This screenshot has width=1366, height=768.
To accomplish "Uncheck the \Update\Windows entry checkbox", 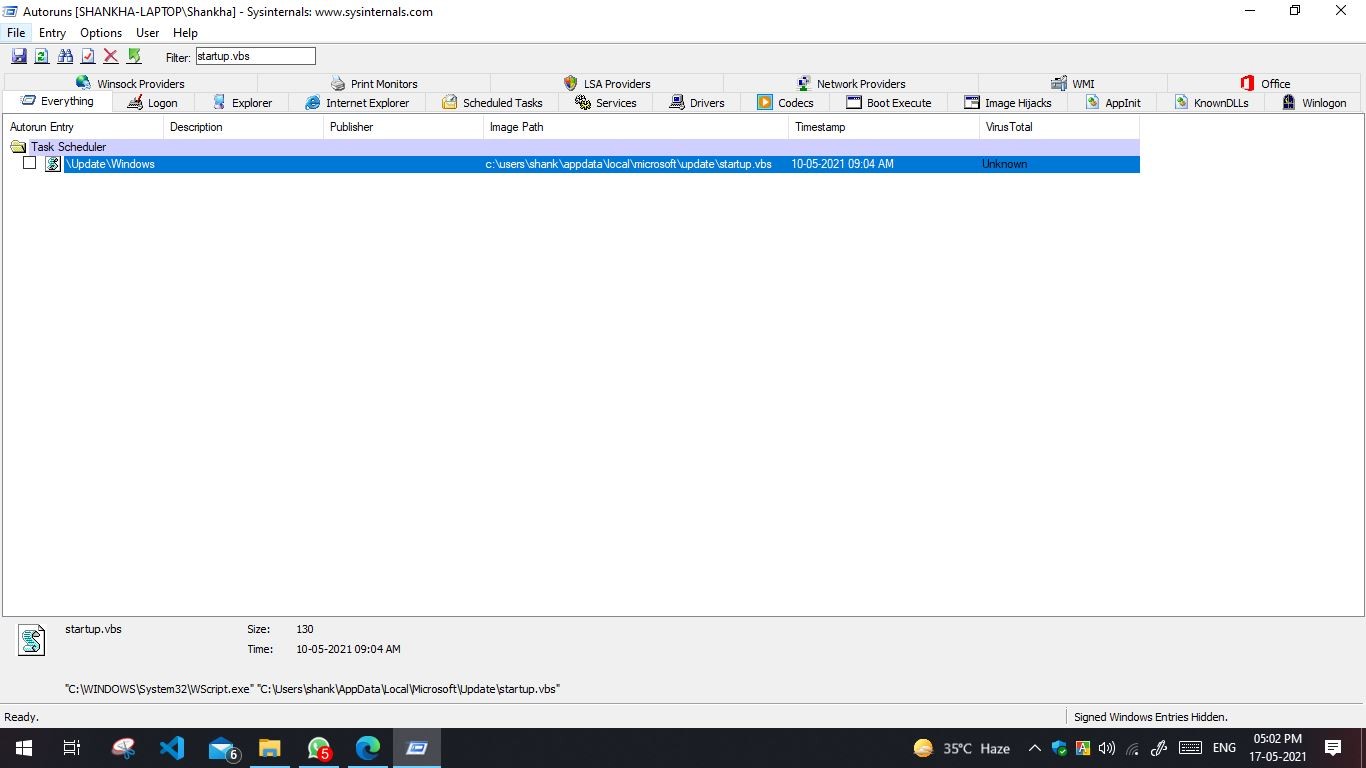I will [x=29, y=163].
